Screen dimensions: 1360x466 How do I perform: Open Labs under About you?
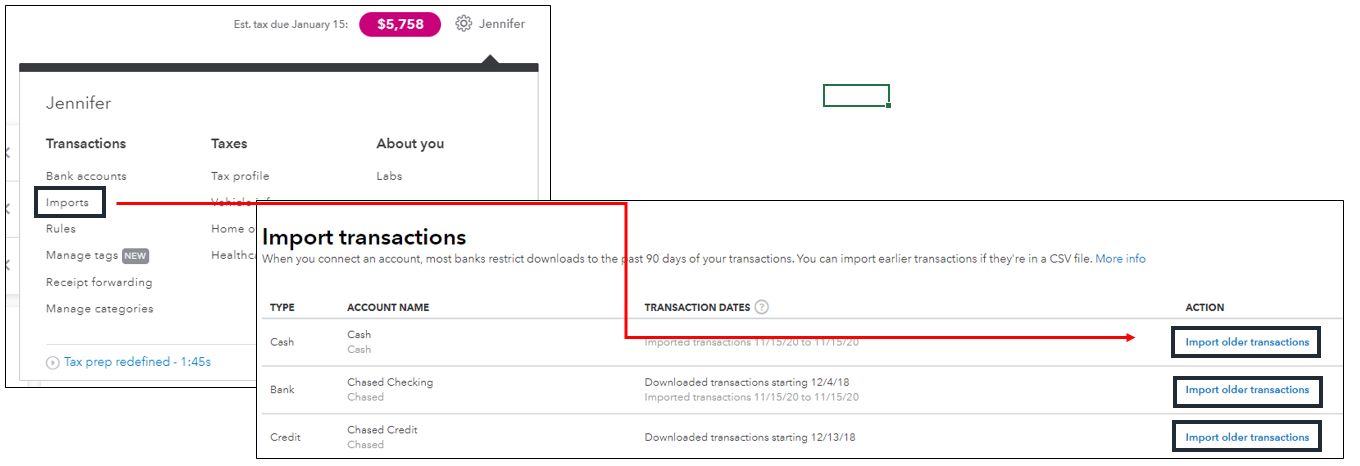(389, 176)
